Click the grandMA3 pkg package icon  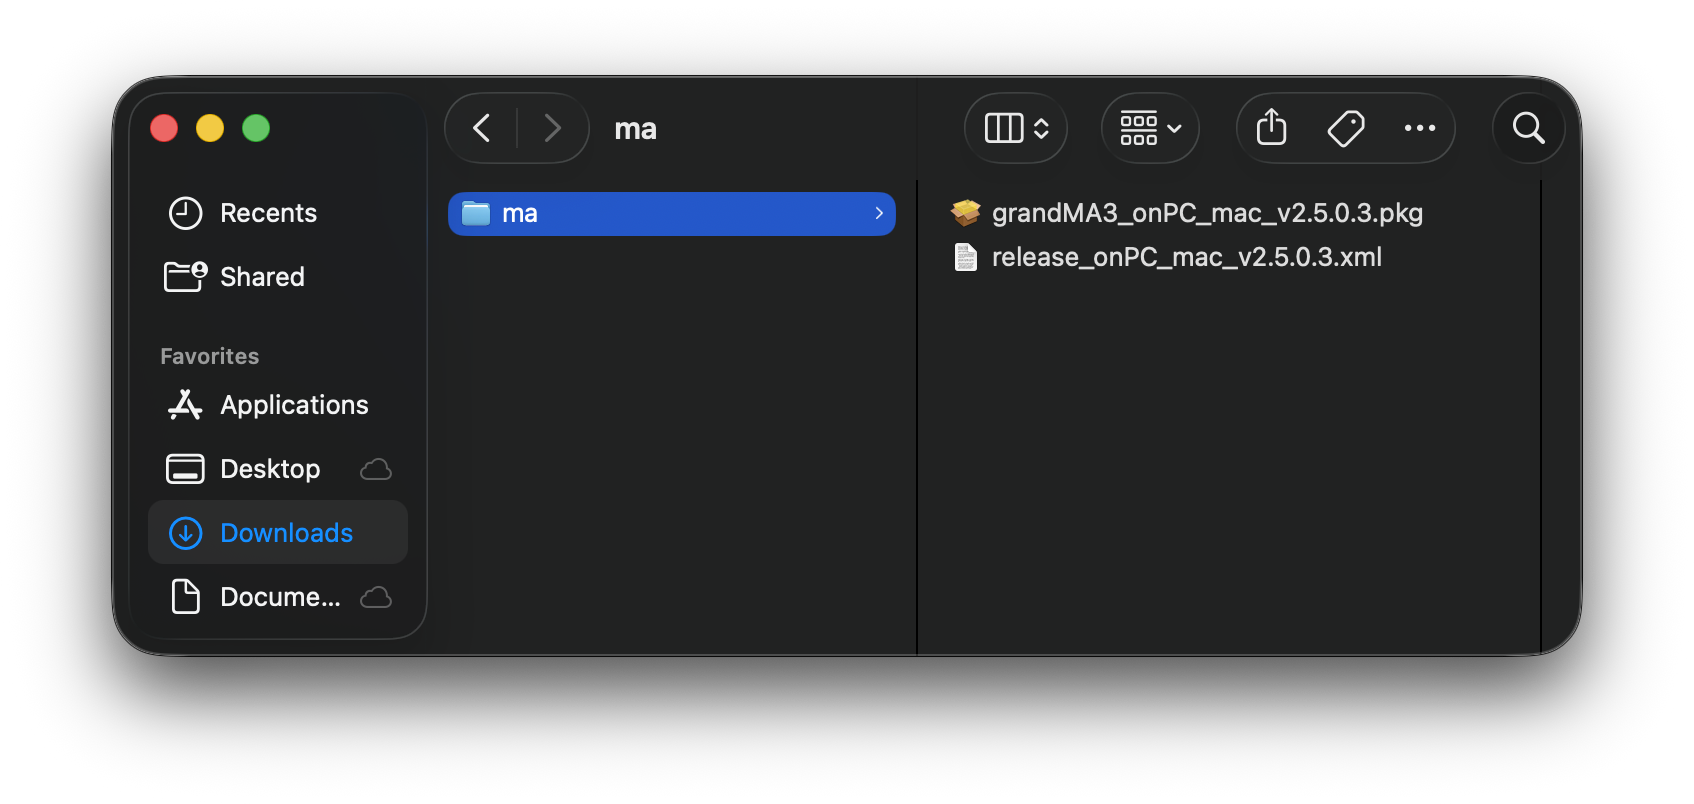(x=966, y=213)
